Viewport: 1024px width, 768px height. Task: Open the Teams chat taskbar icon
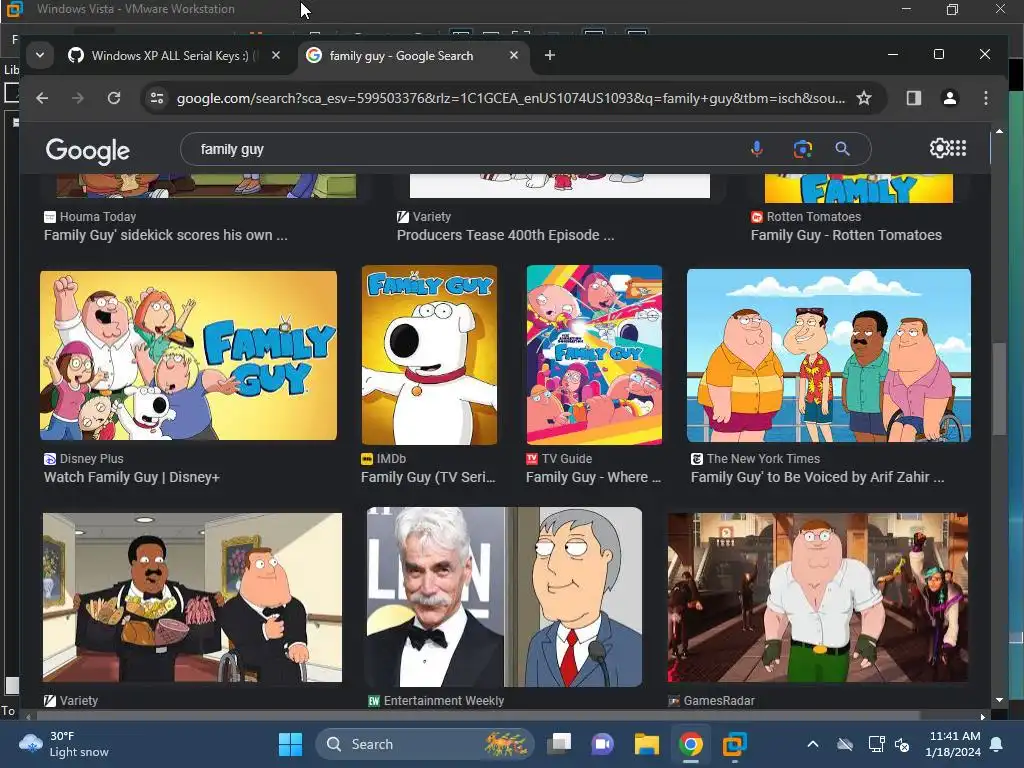(x=603, y=744)
